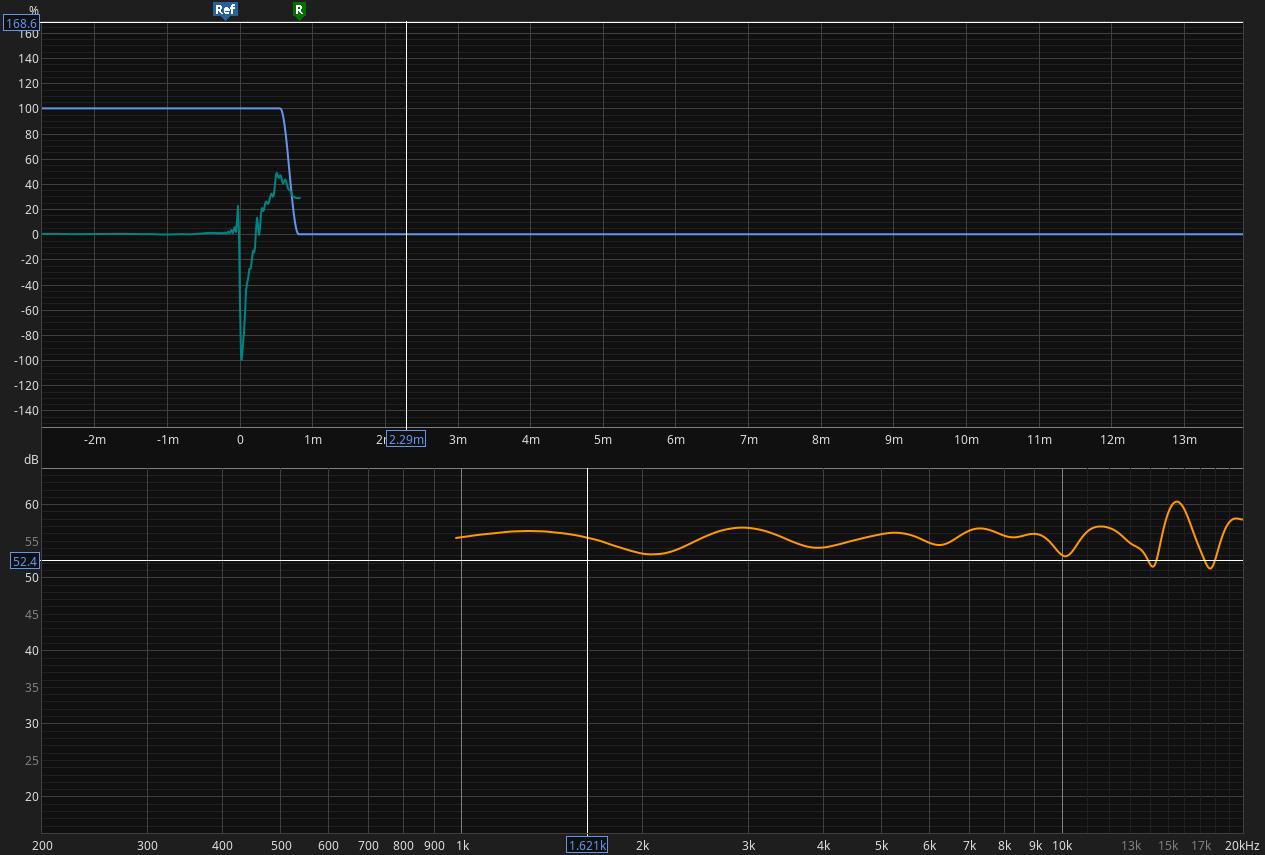The width and height of the screenshot is (1265, 855).
Task: Click the 10m time axis label
Action: coord(966,440)
